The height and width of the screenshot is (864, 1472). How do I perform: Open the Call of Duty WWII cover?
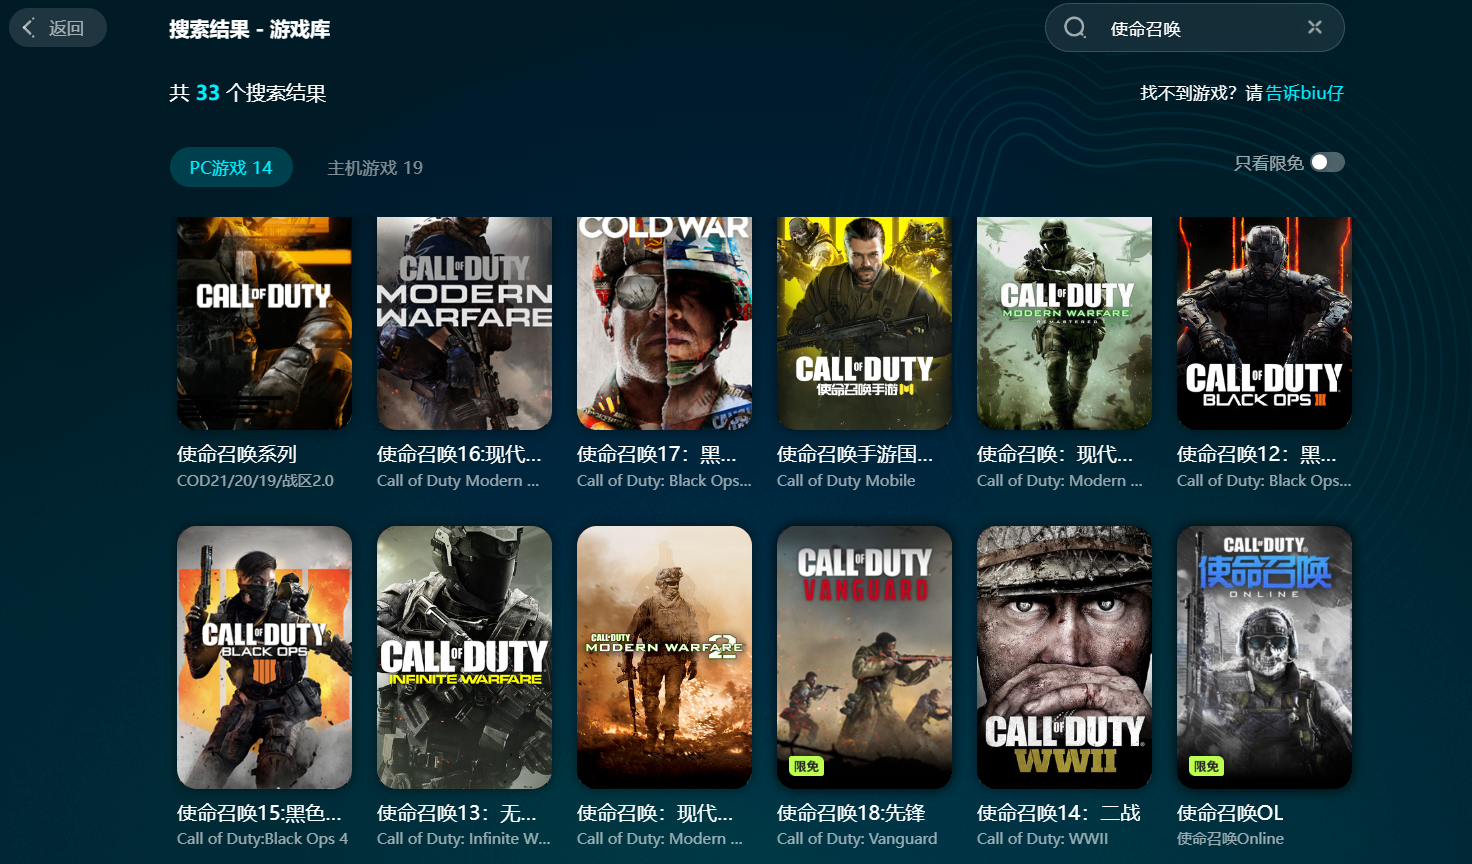tap(1064, 657)
